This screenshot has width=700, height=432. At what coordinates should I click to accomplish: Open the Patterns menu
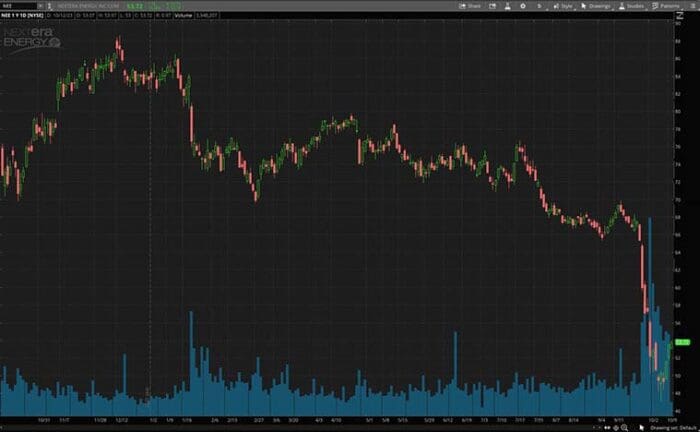pos(666,6)
